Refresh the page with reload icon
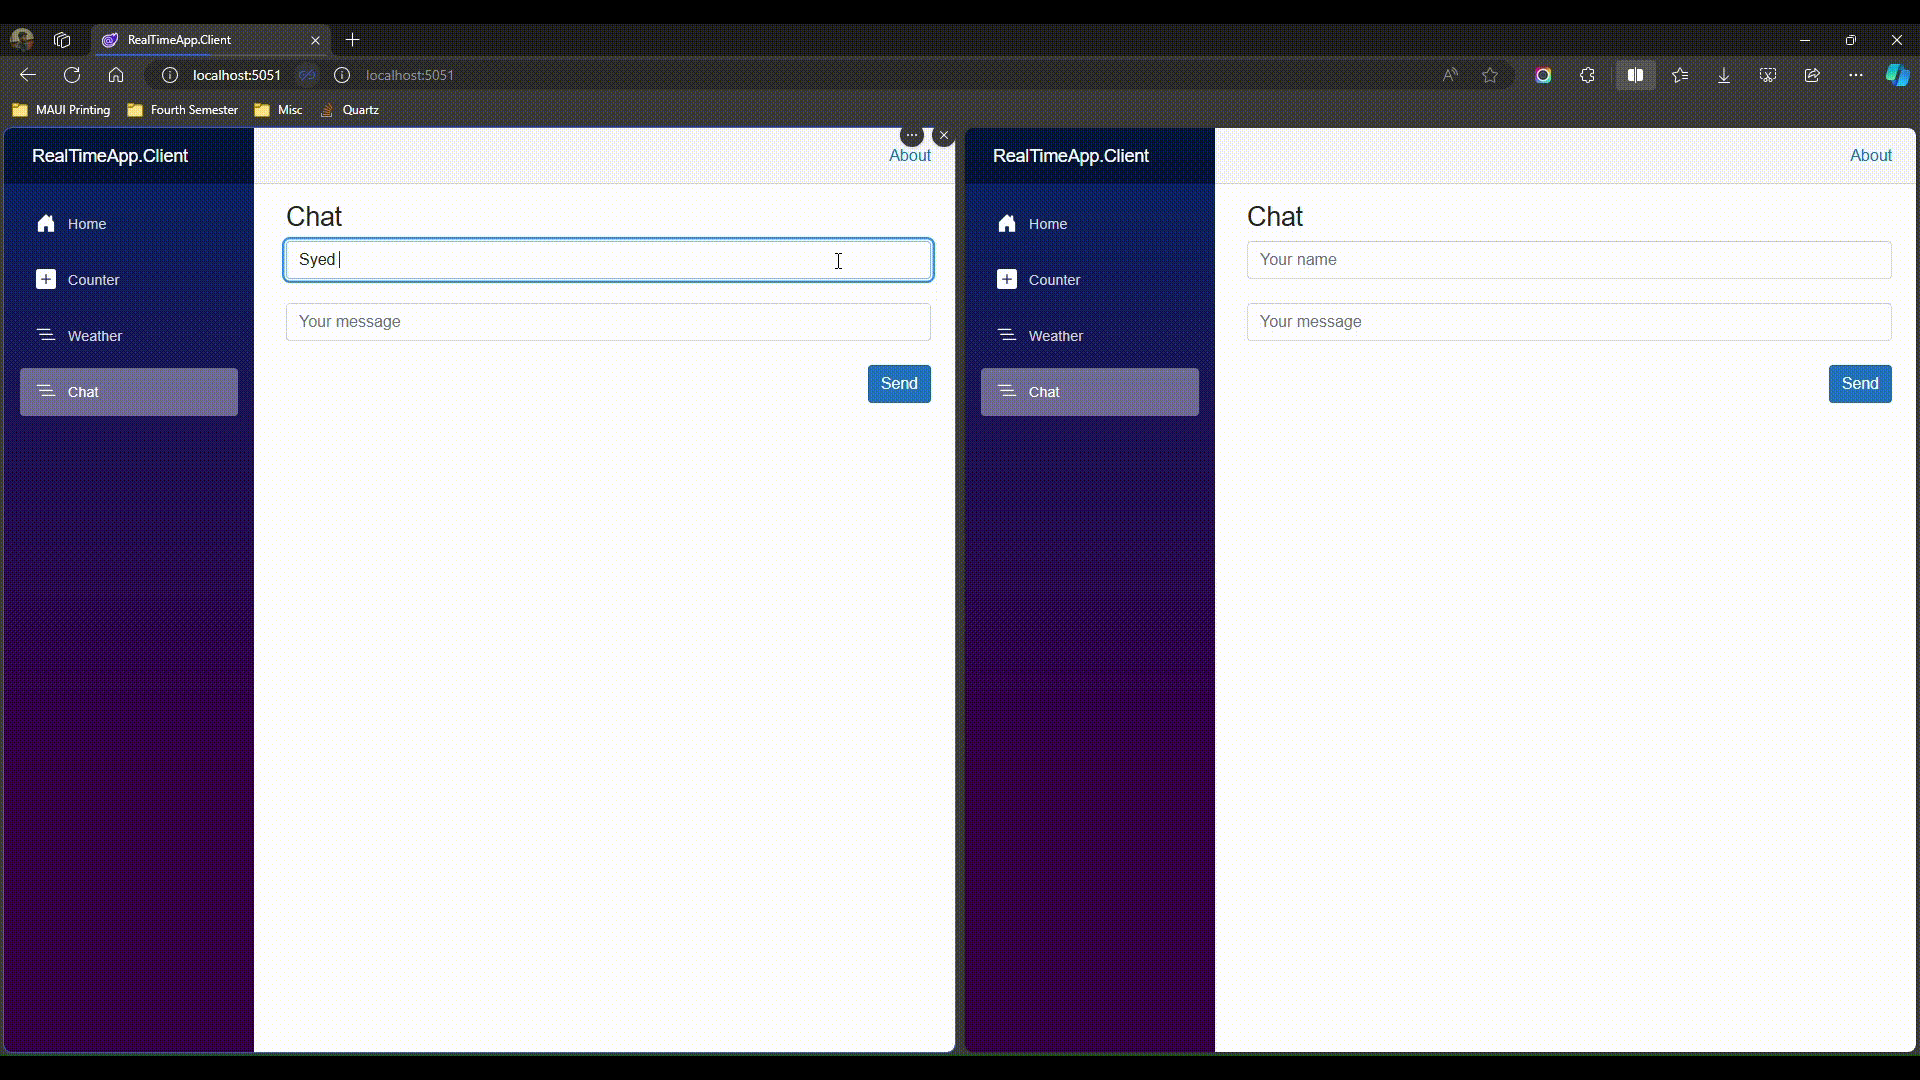The image size is (1920, 1080). click(72, 75)
